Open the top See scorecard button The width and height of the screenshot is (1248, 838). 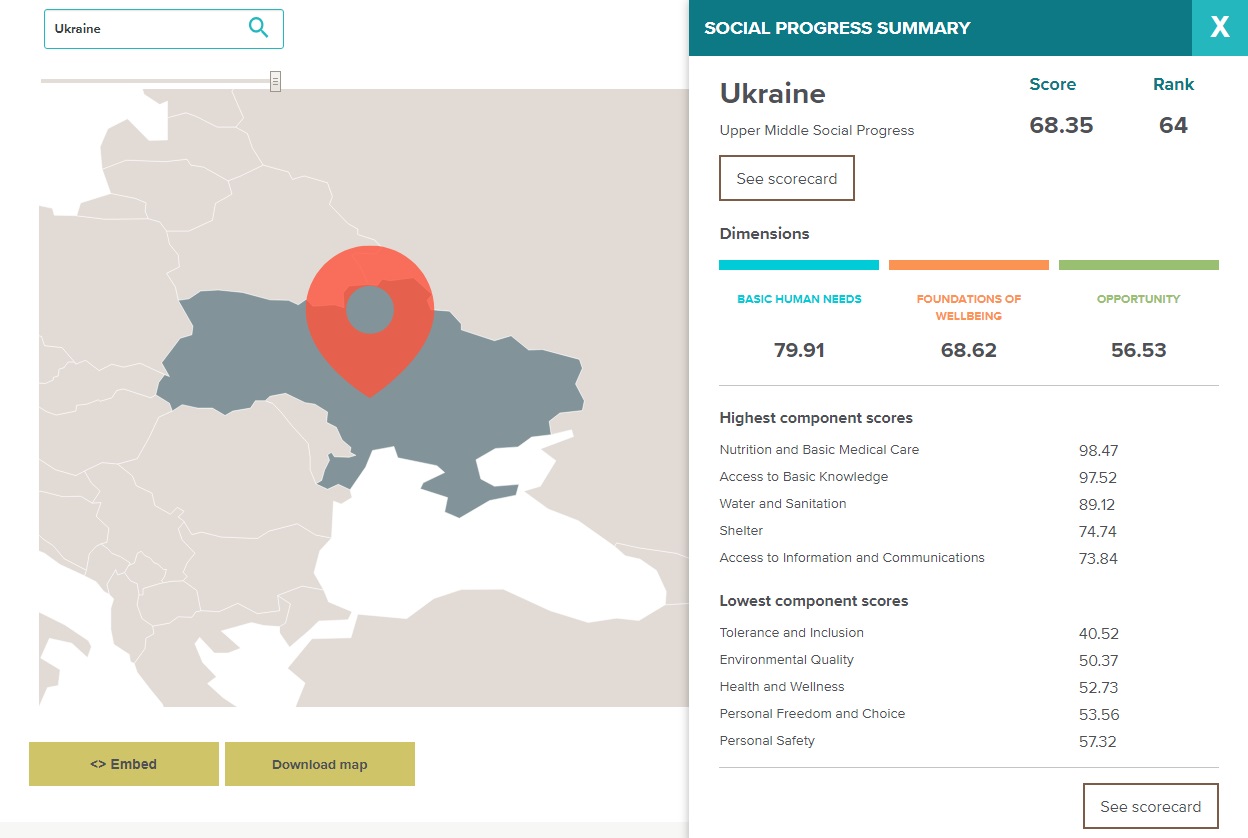click(x=786, y=179)
